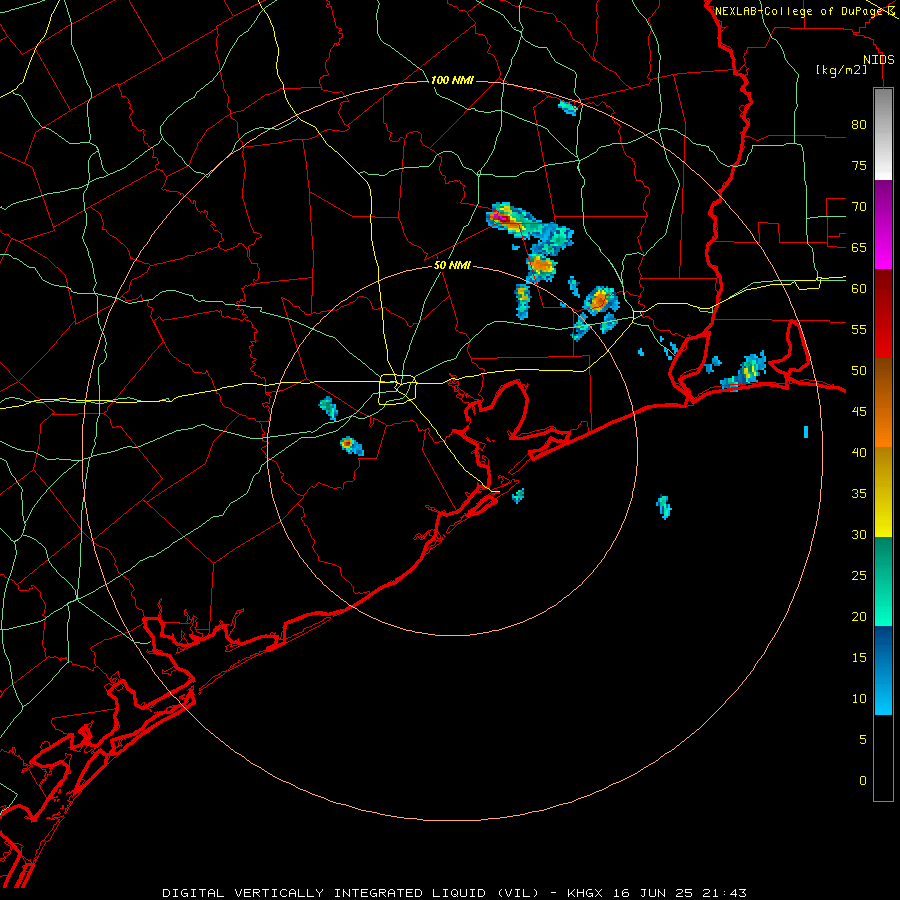Click the 0 value on the scale
The image size is (900, 900).
coord(863,781)
